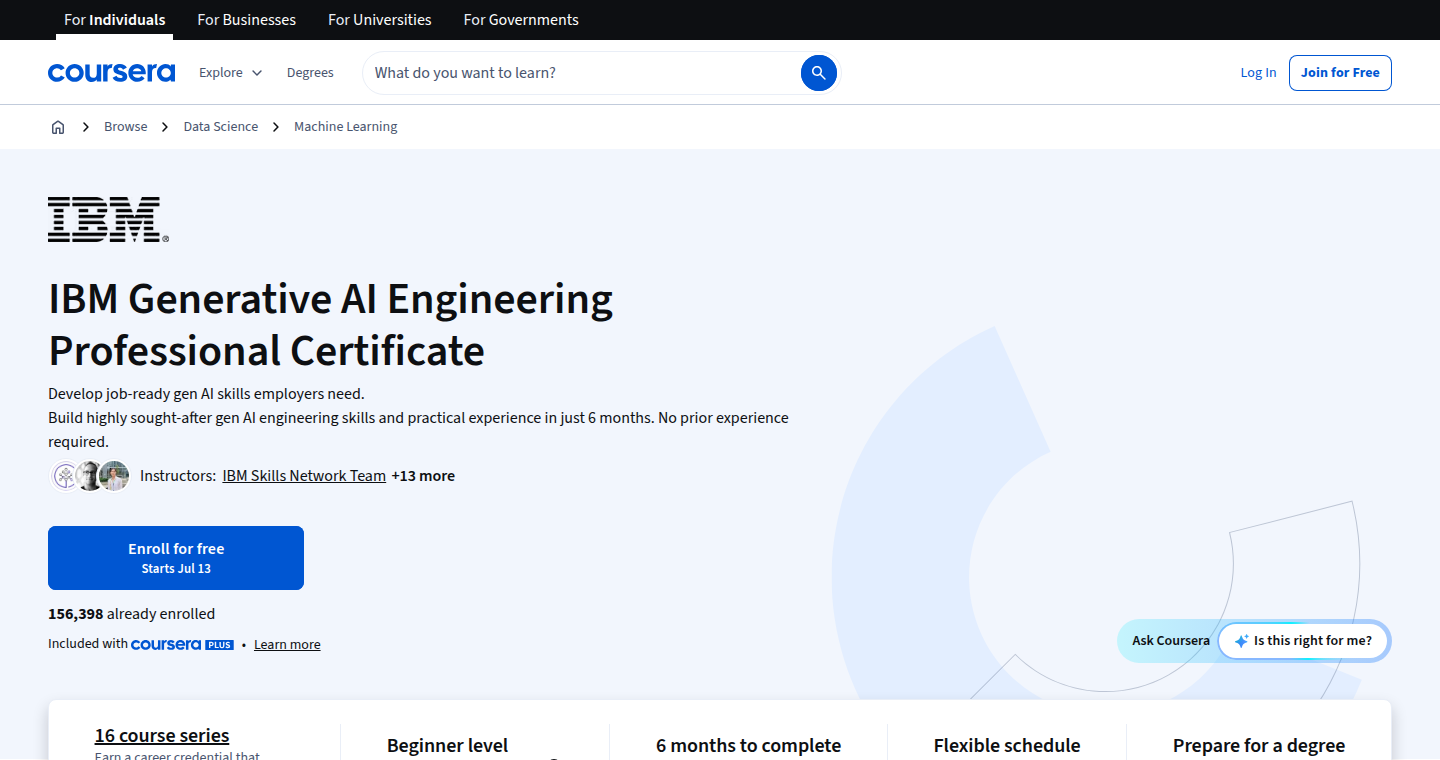
Task: Select the '156,398 already enrolled' text
Action: click(132, 614)
